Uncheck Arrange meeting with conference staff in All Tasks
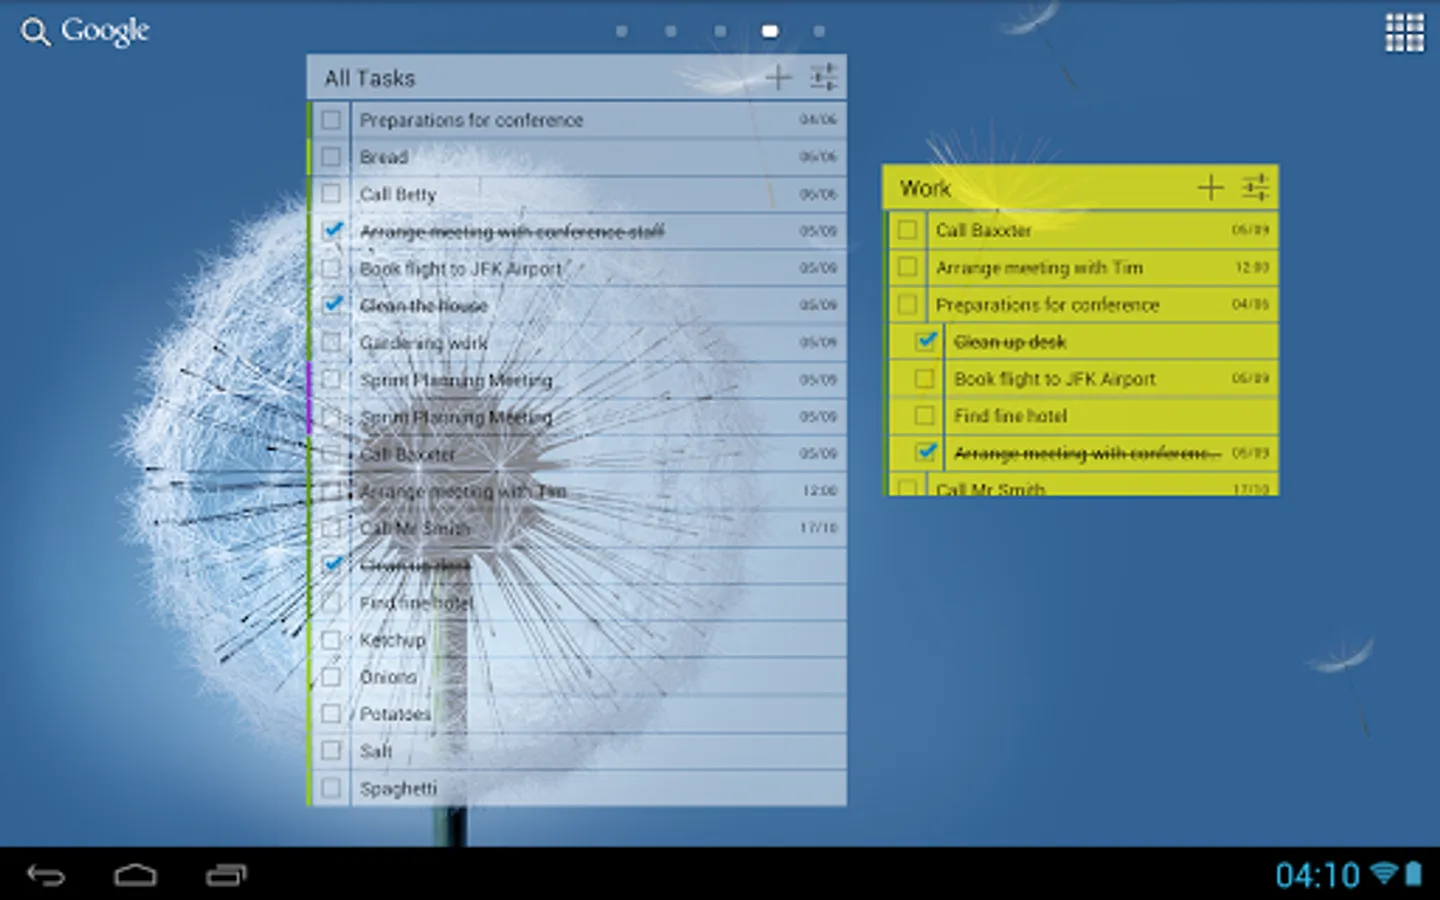1440x900 pixels. coord(333,230)
